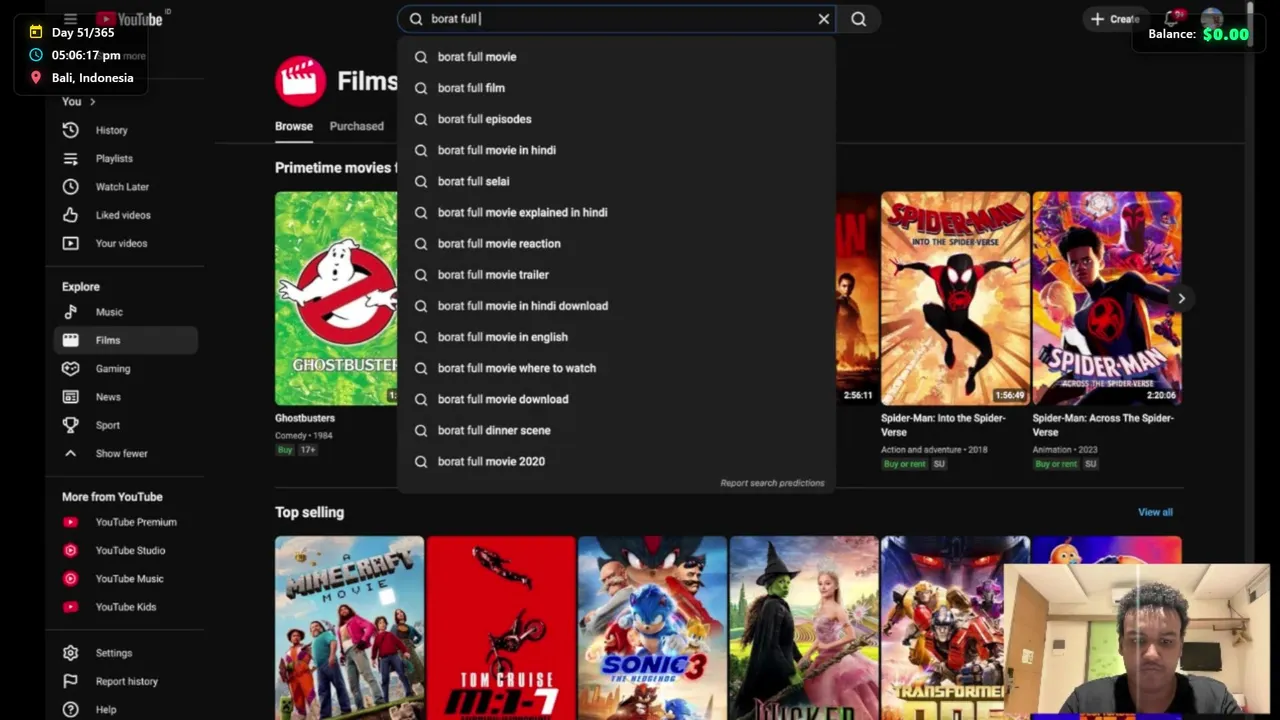Open History from the sidebar
1280x720 pixels.
[126, 130]
